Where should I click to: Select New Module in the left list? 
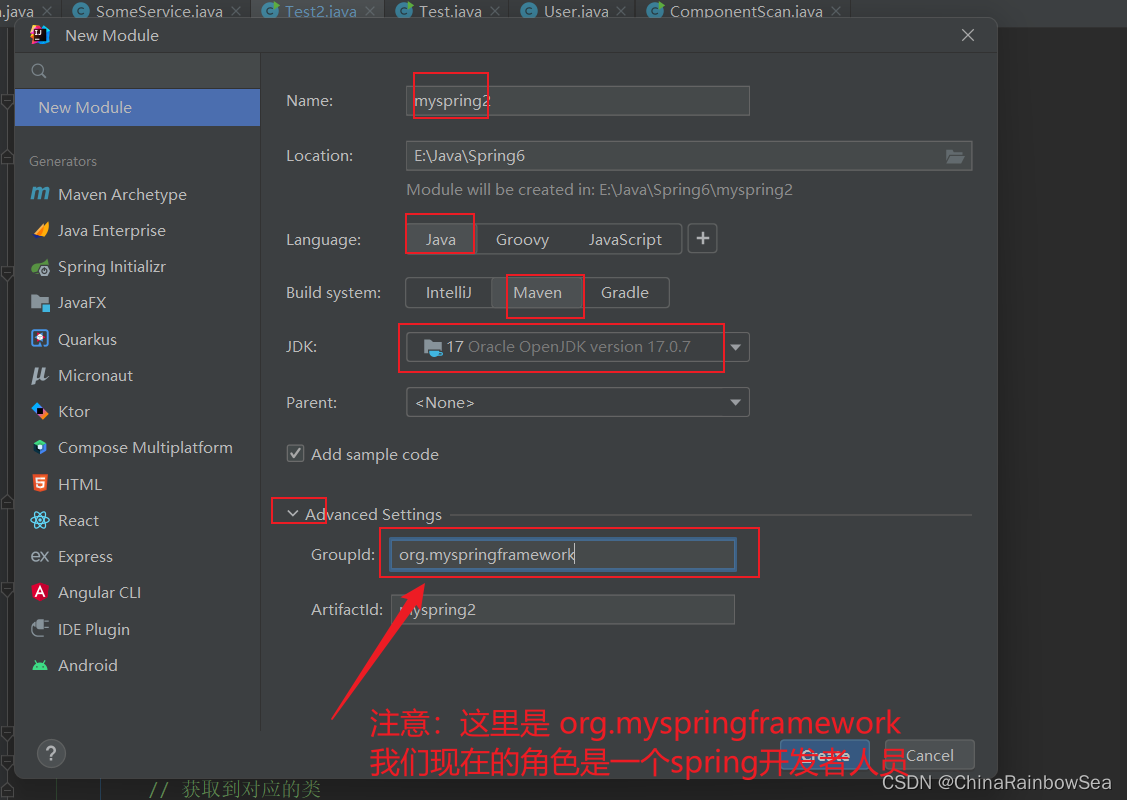click(x=137, y=107)
